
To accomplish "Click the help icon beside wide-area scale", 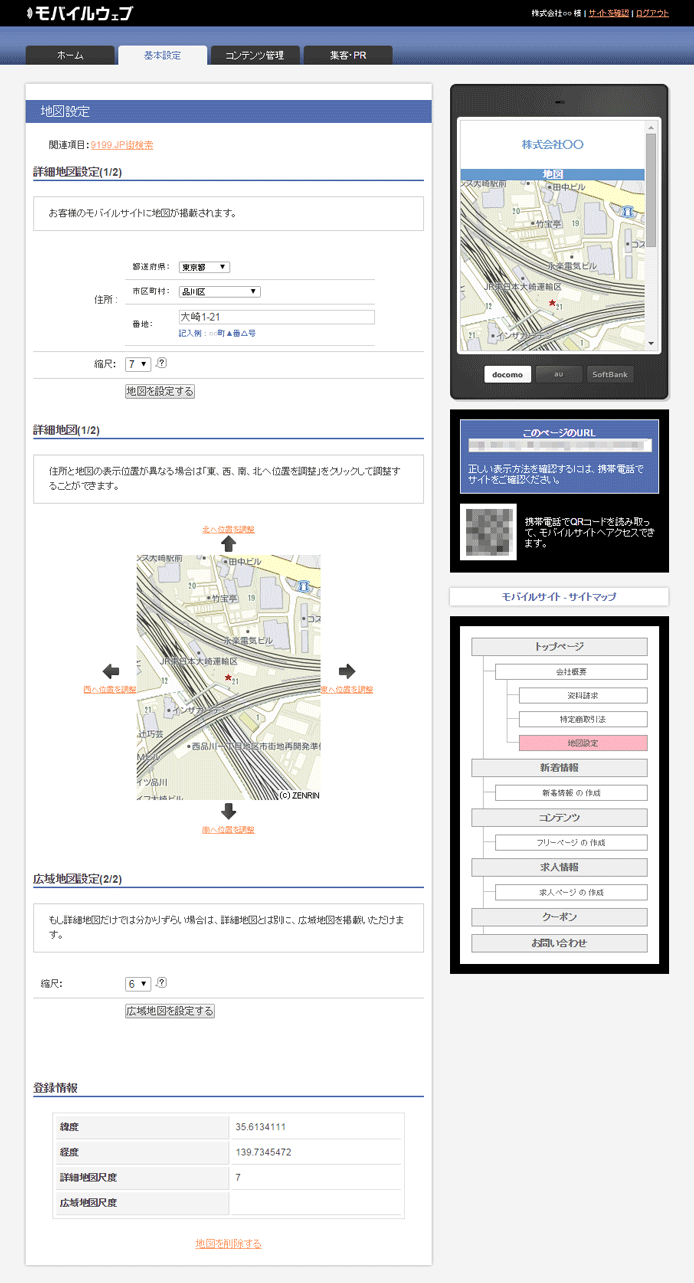I will [x=161, y=983].
